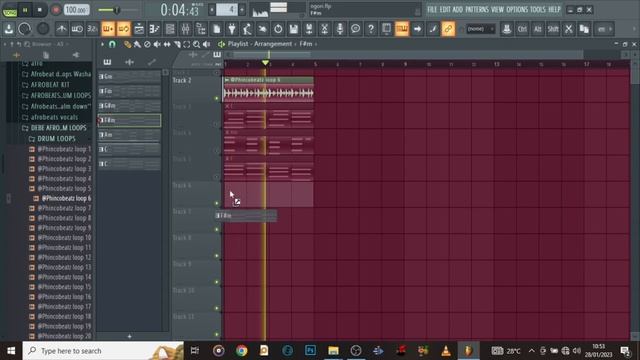
Task: Toggle playlist magnet snap icon
Action: point(112,44)
